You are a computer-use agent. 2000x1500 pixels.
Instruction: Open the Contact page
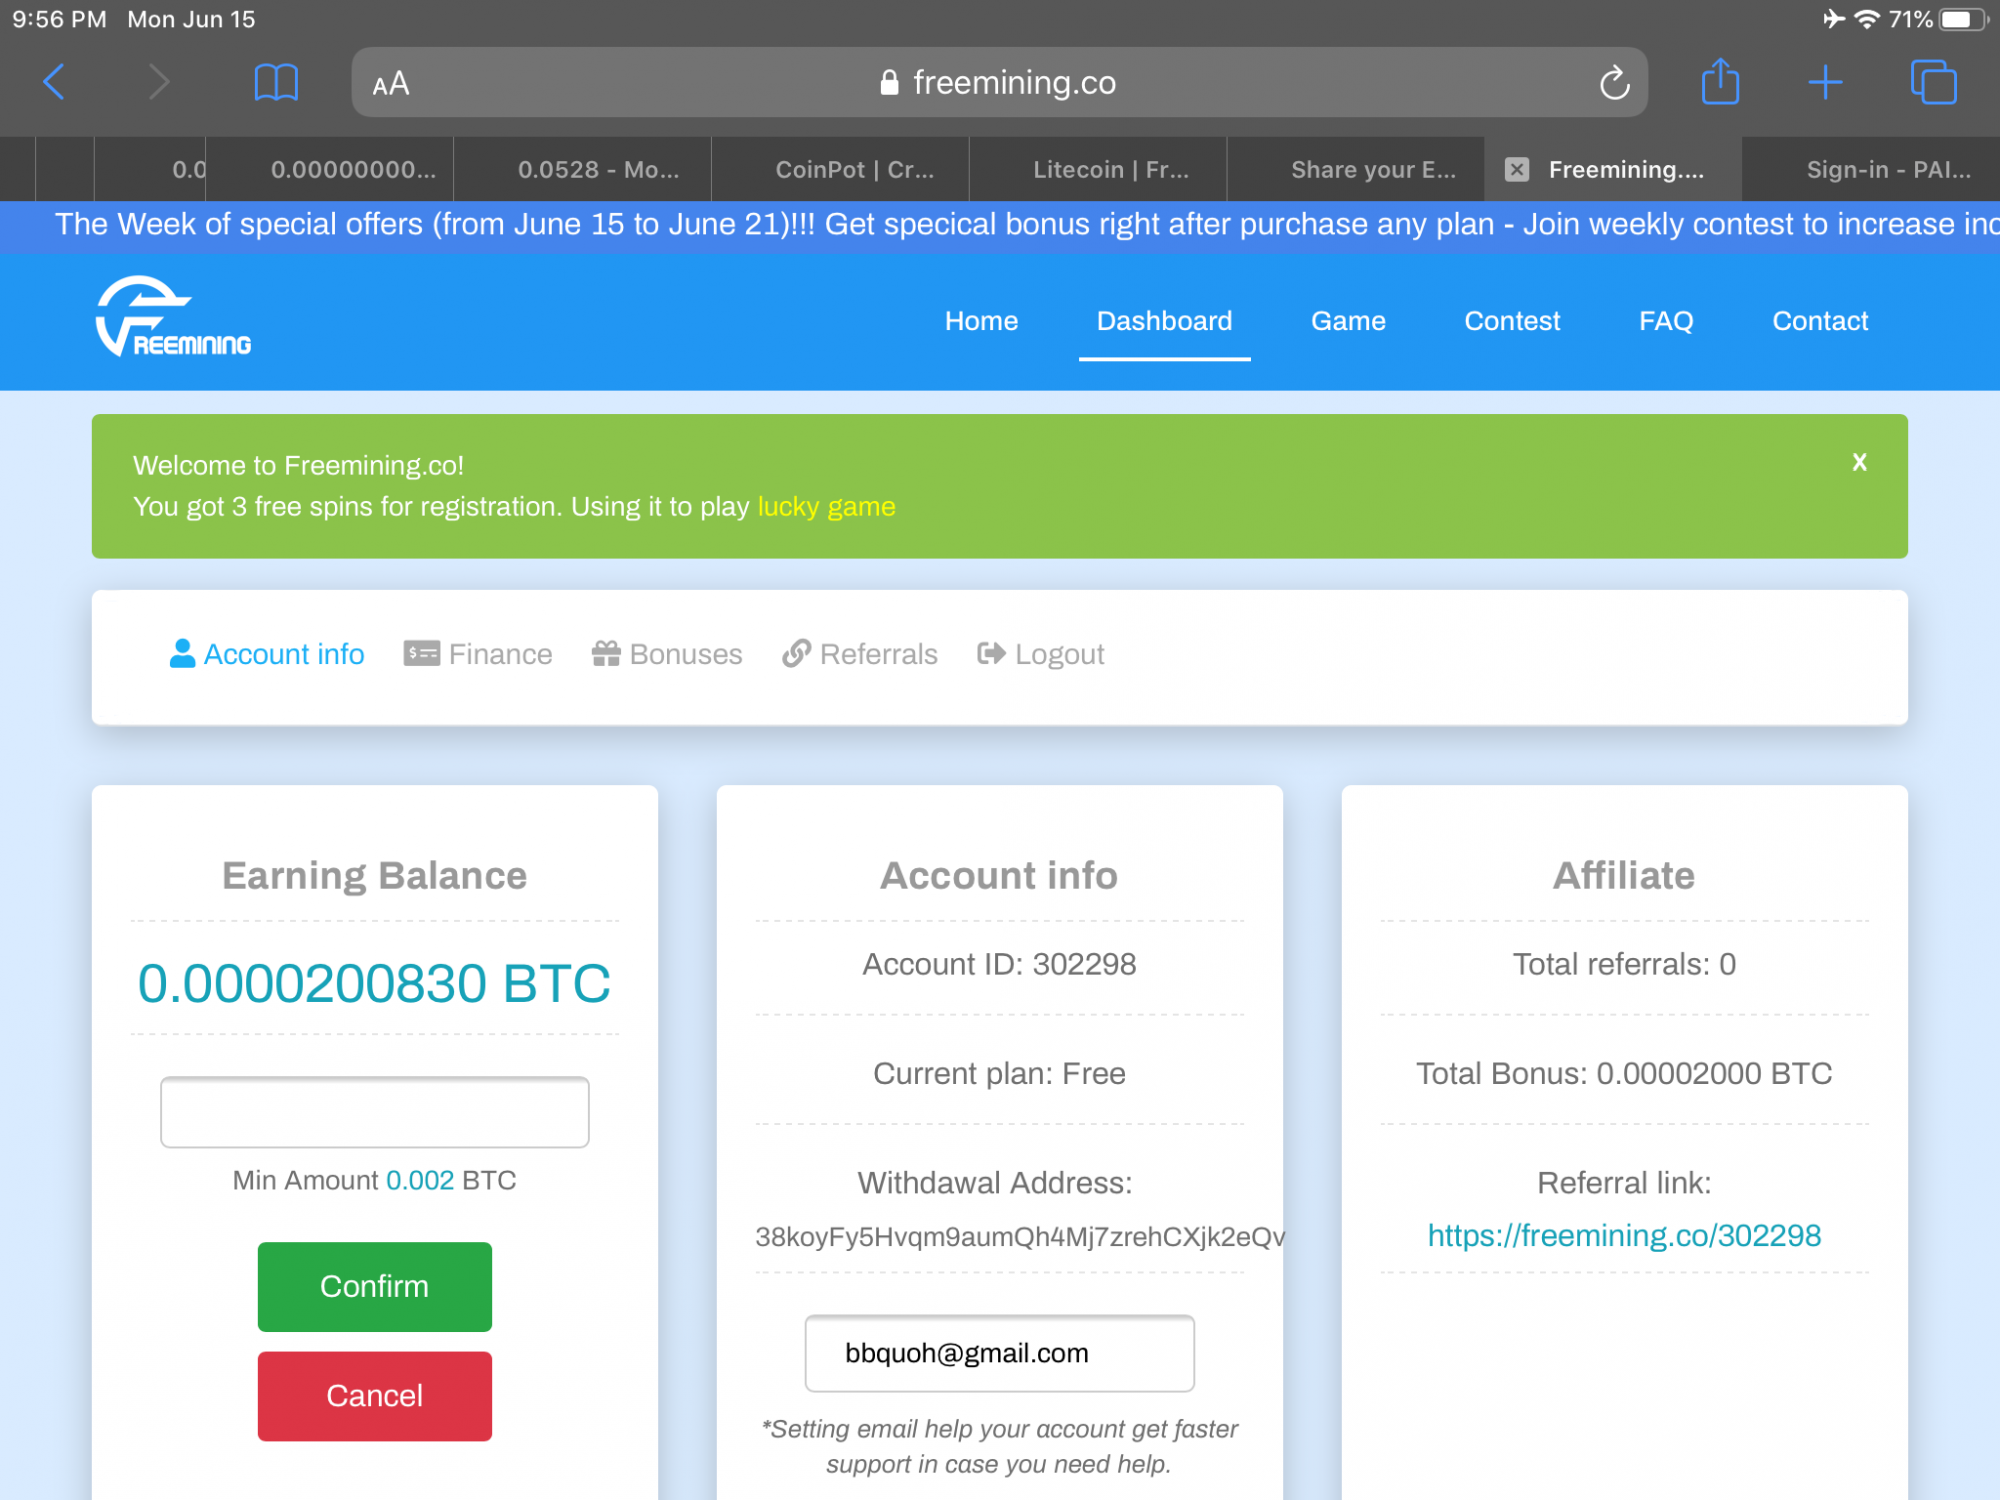[1820, 321]
